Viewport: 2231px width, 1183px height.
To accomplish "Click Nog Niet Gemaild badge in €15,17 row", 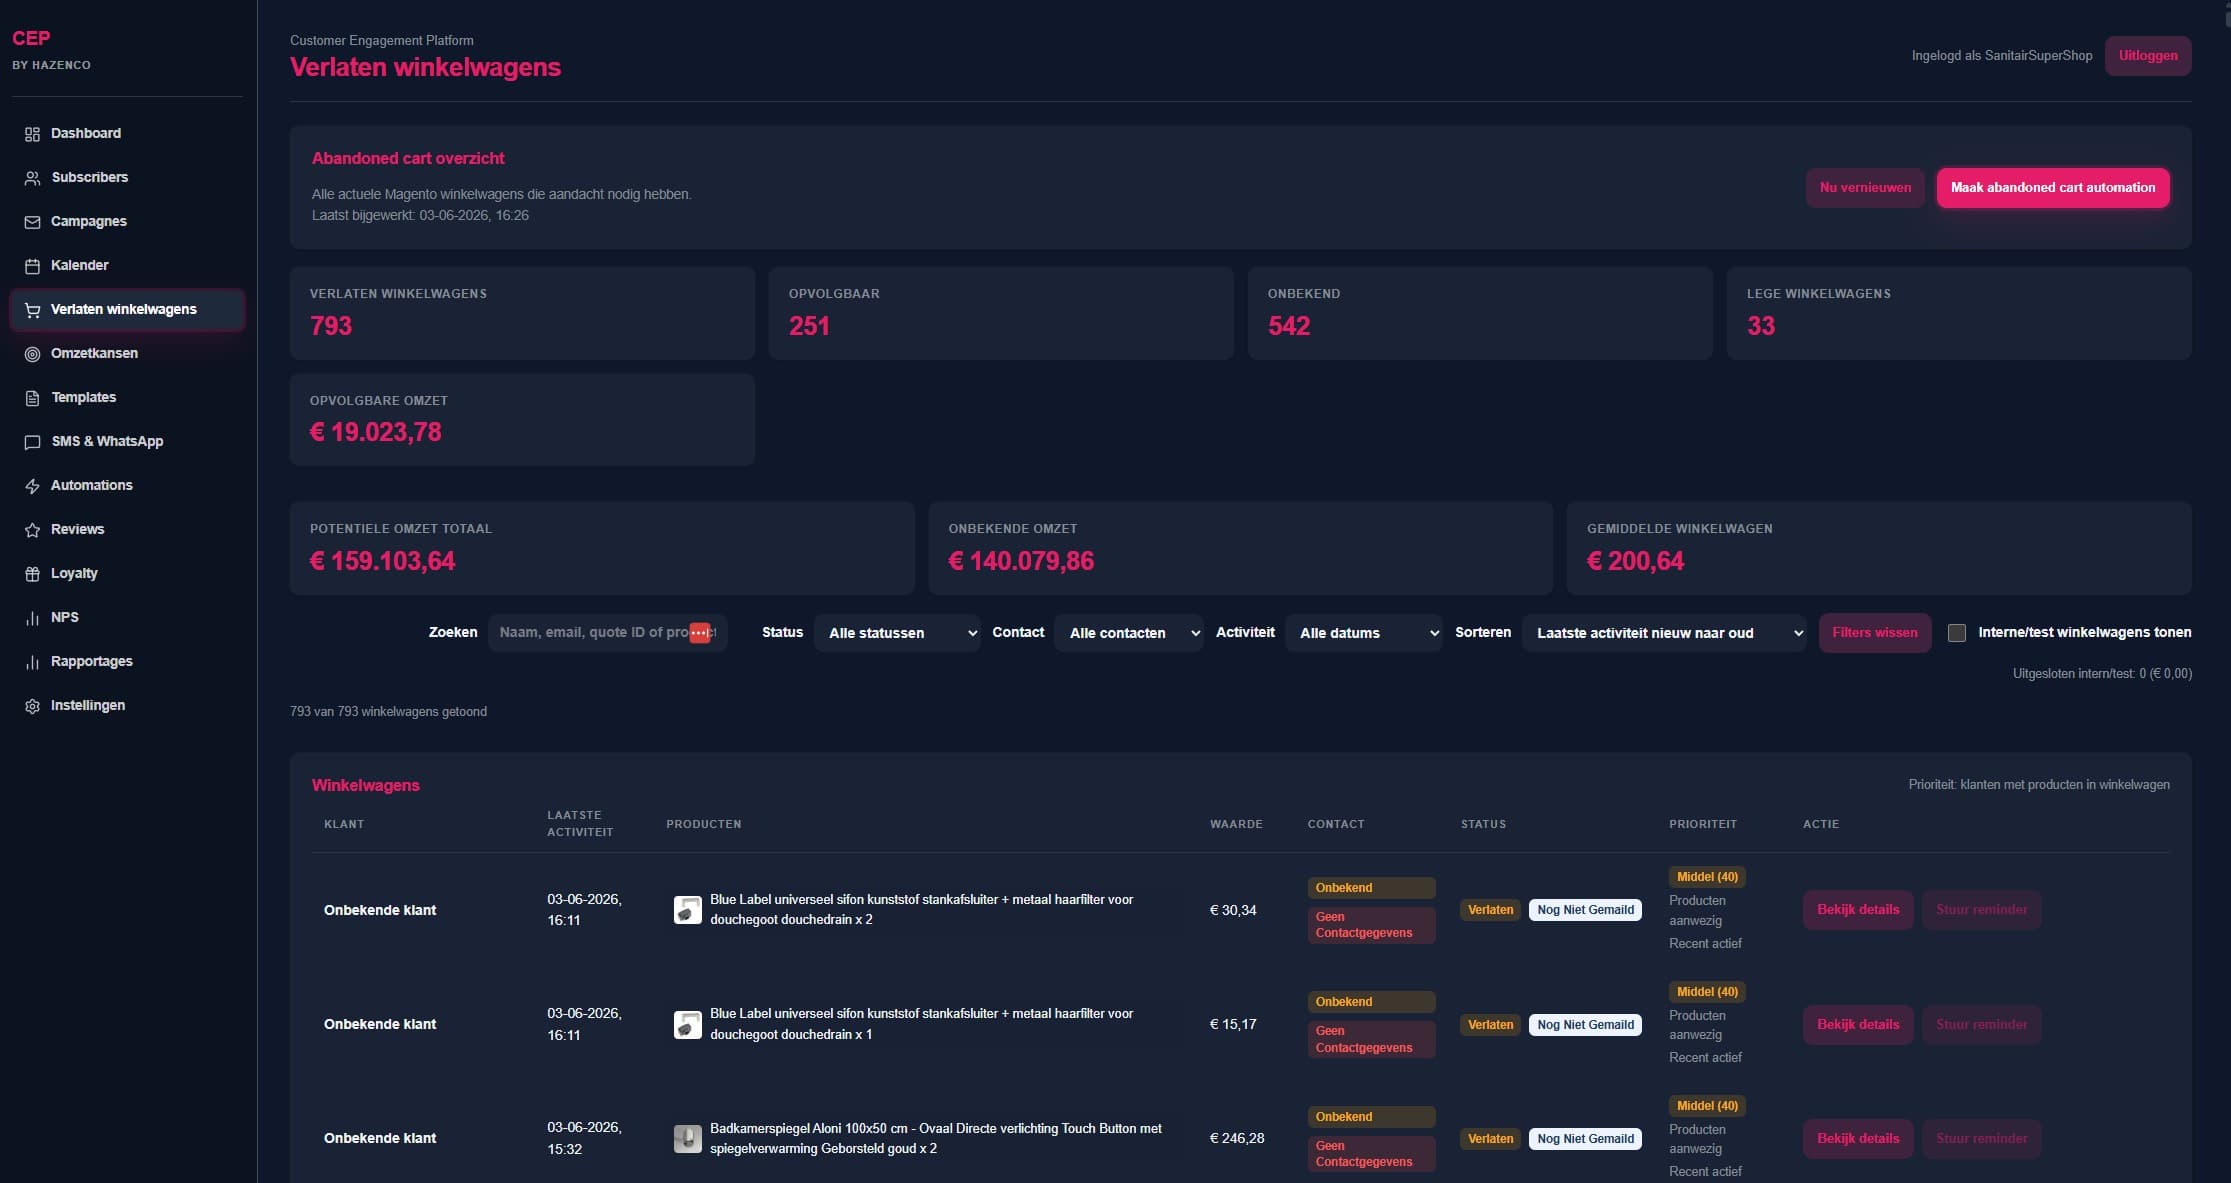I will (1585, 1025).
